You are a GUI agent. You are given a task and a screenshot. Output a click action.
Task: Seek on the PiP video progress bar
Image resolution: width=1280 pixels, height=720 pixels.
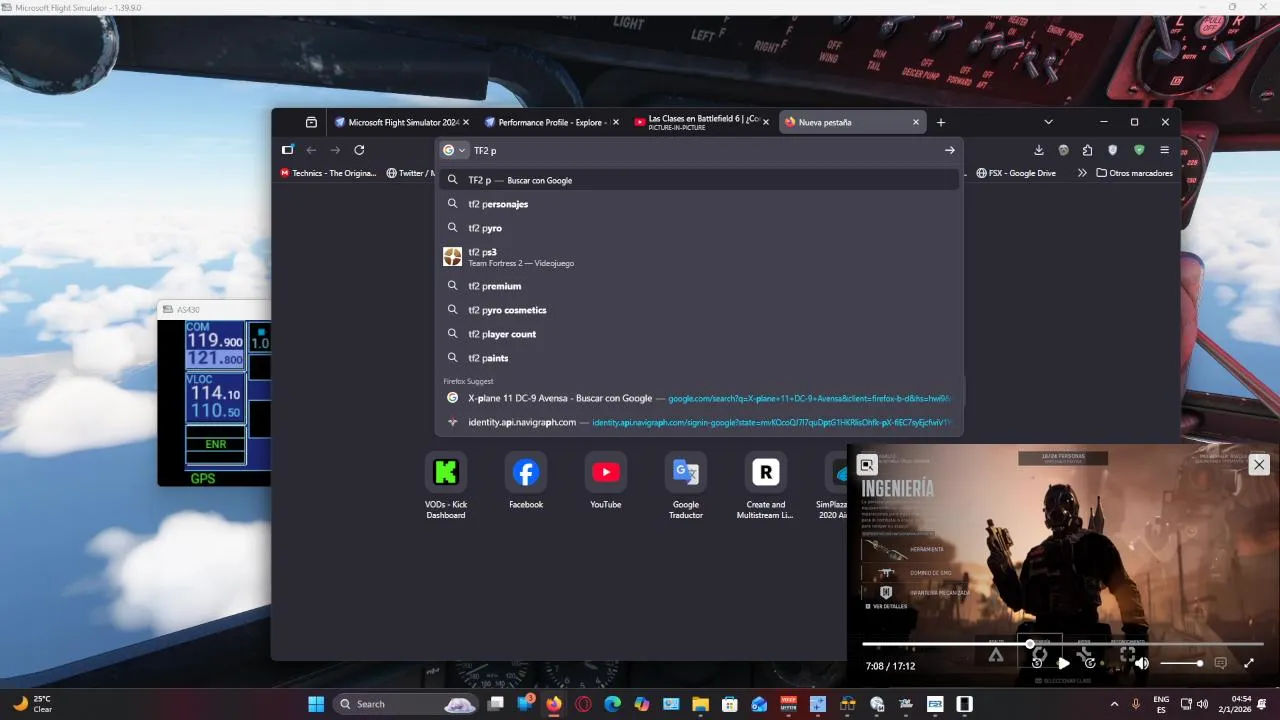[1063, 644]
